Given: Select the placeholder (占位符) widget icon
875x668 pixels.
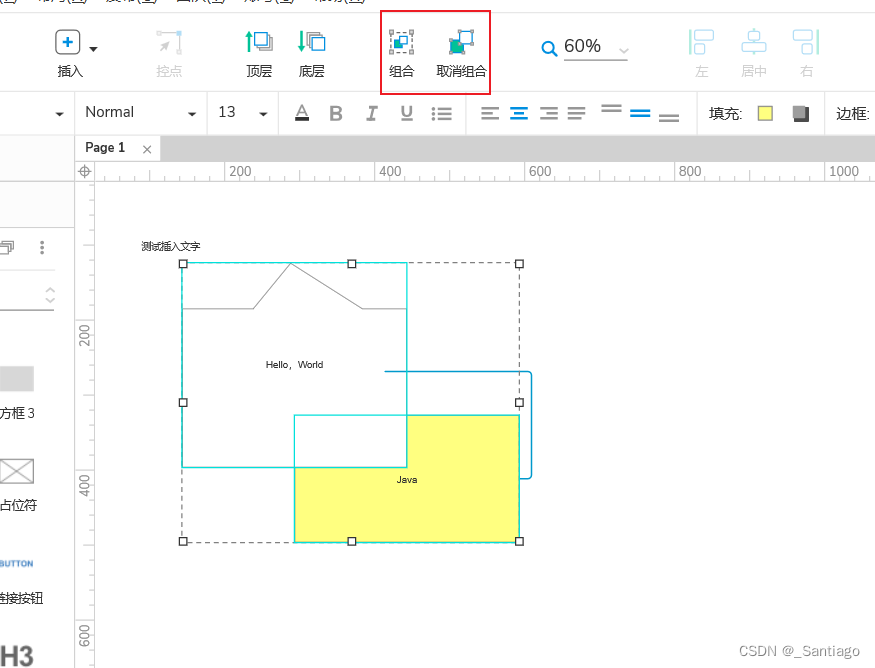Looking at the screenshot, I should coord(17,471).
